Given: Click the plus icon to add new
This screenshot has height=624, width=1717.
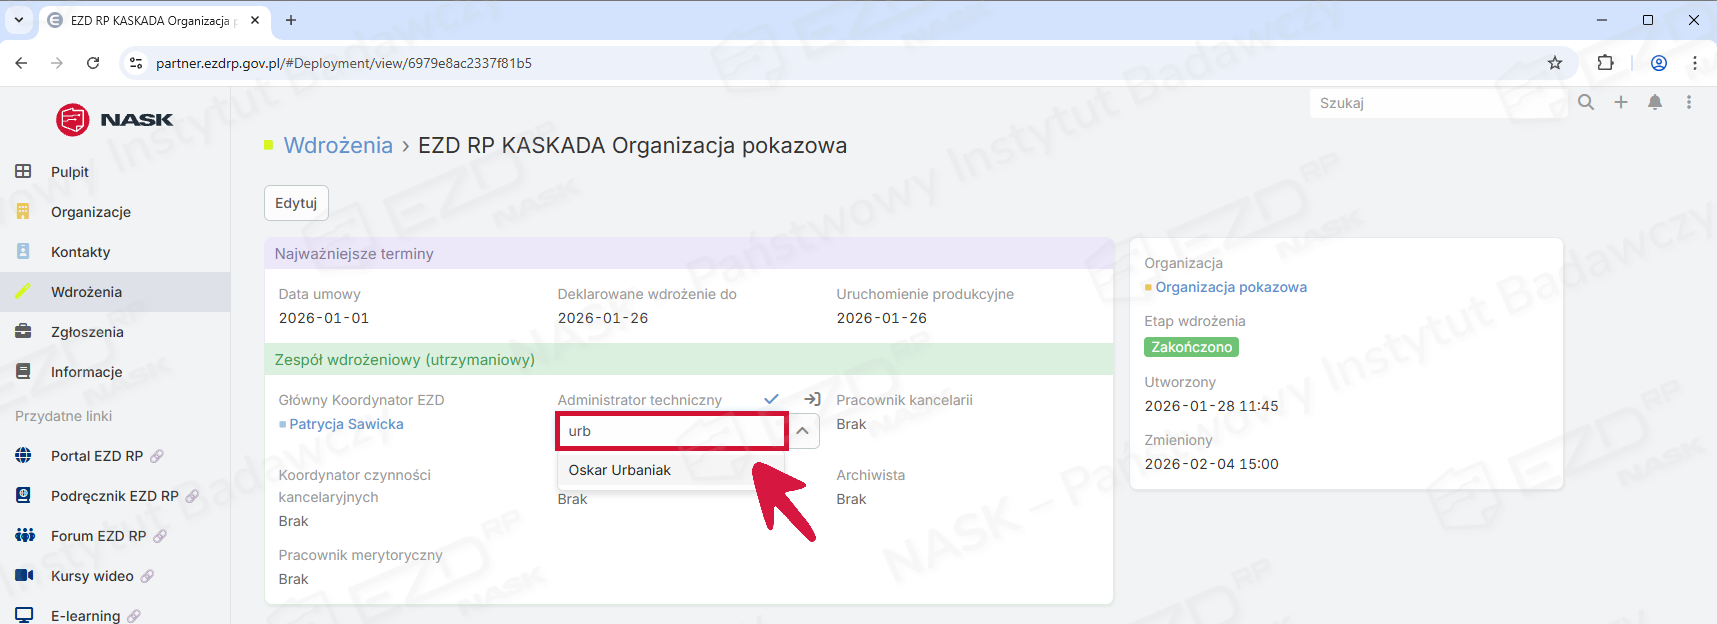Looking at the screenshot, I should tap(1621, 102).
